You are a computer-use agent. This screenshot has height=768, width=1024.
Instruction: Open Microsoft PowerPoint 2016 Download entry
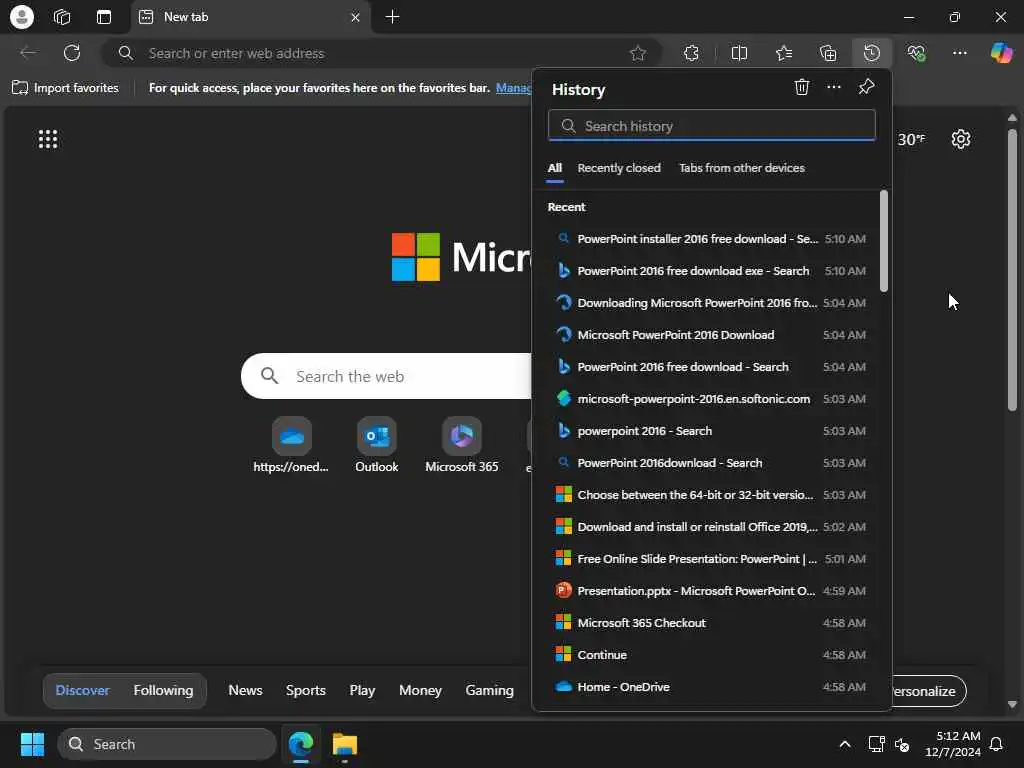coord(711,335)
